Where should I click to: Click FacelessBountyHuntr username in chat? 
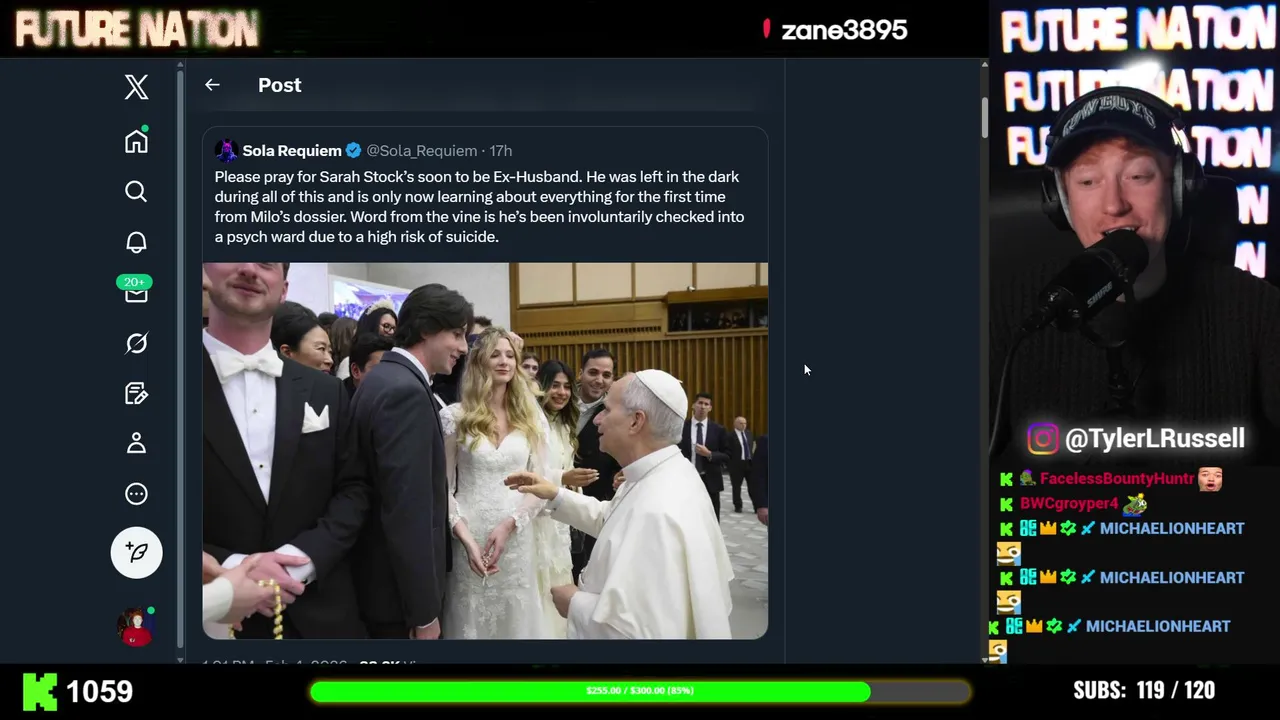[1117, 479]
